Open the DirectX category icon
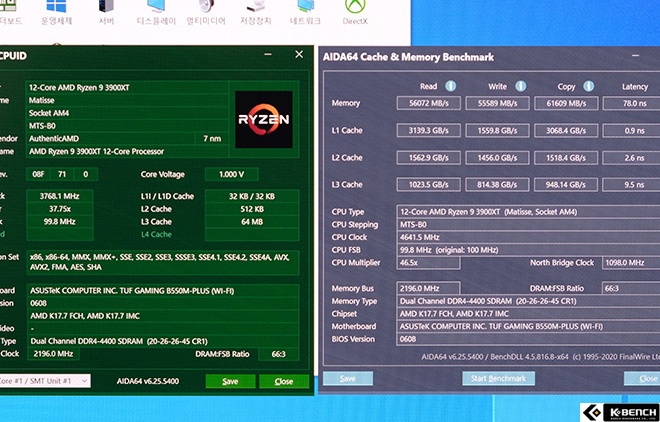The image size is (660, 422). point(355,13)
